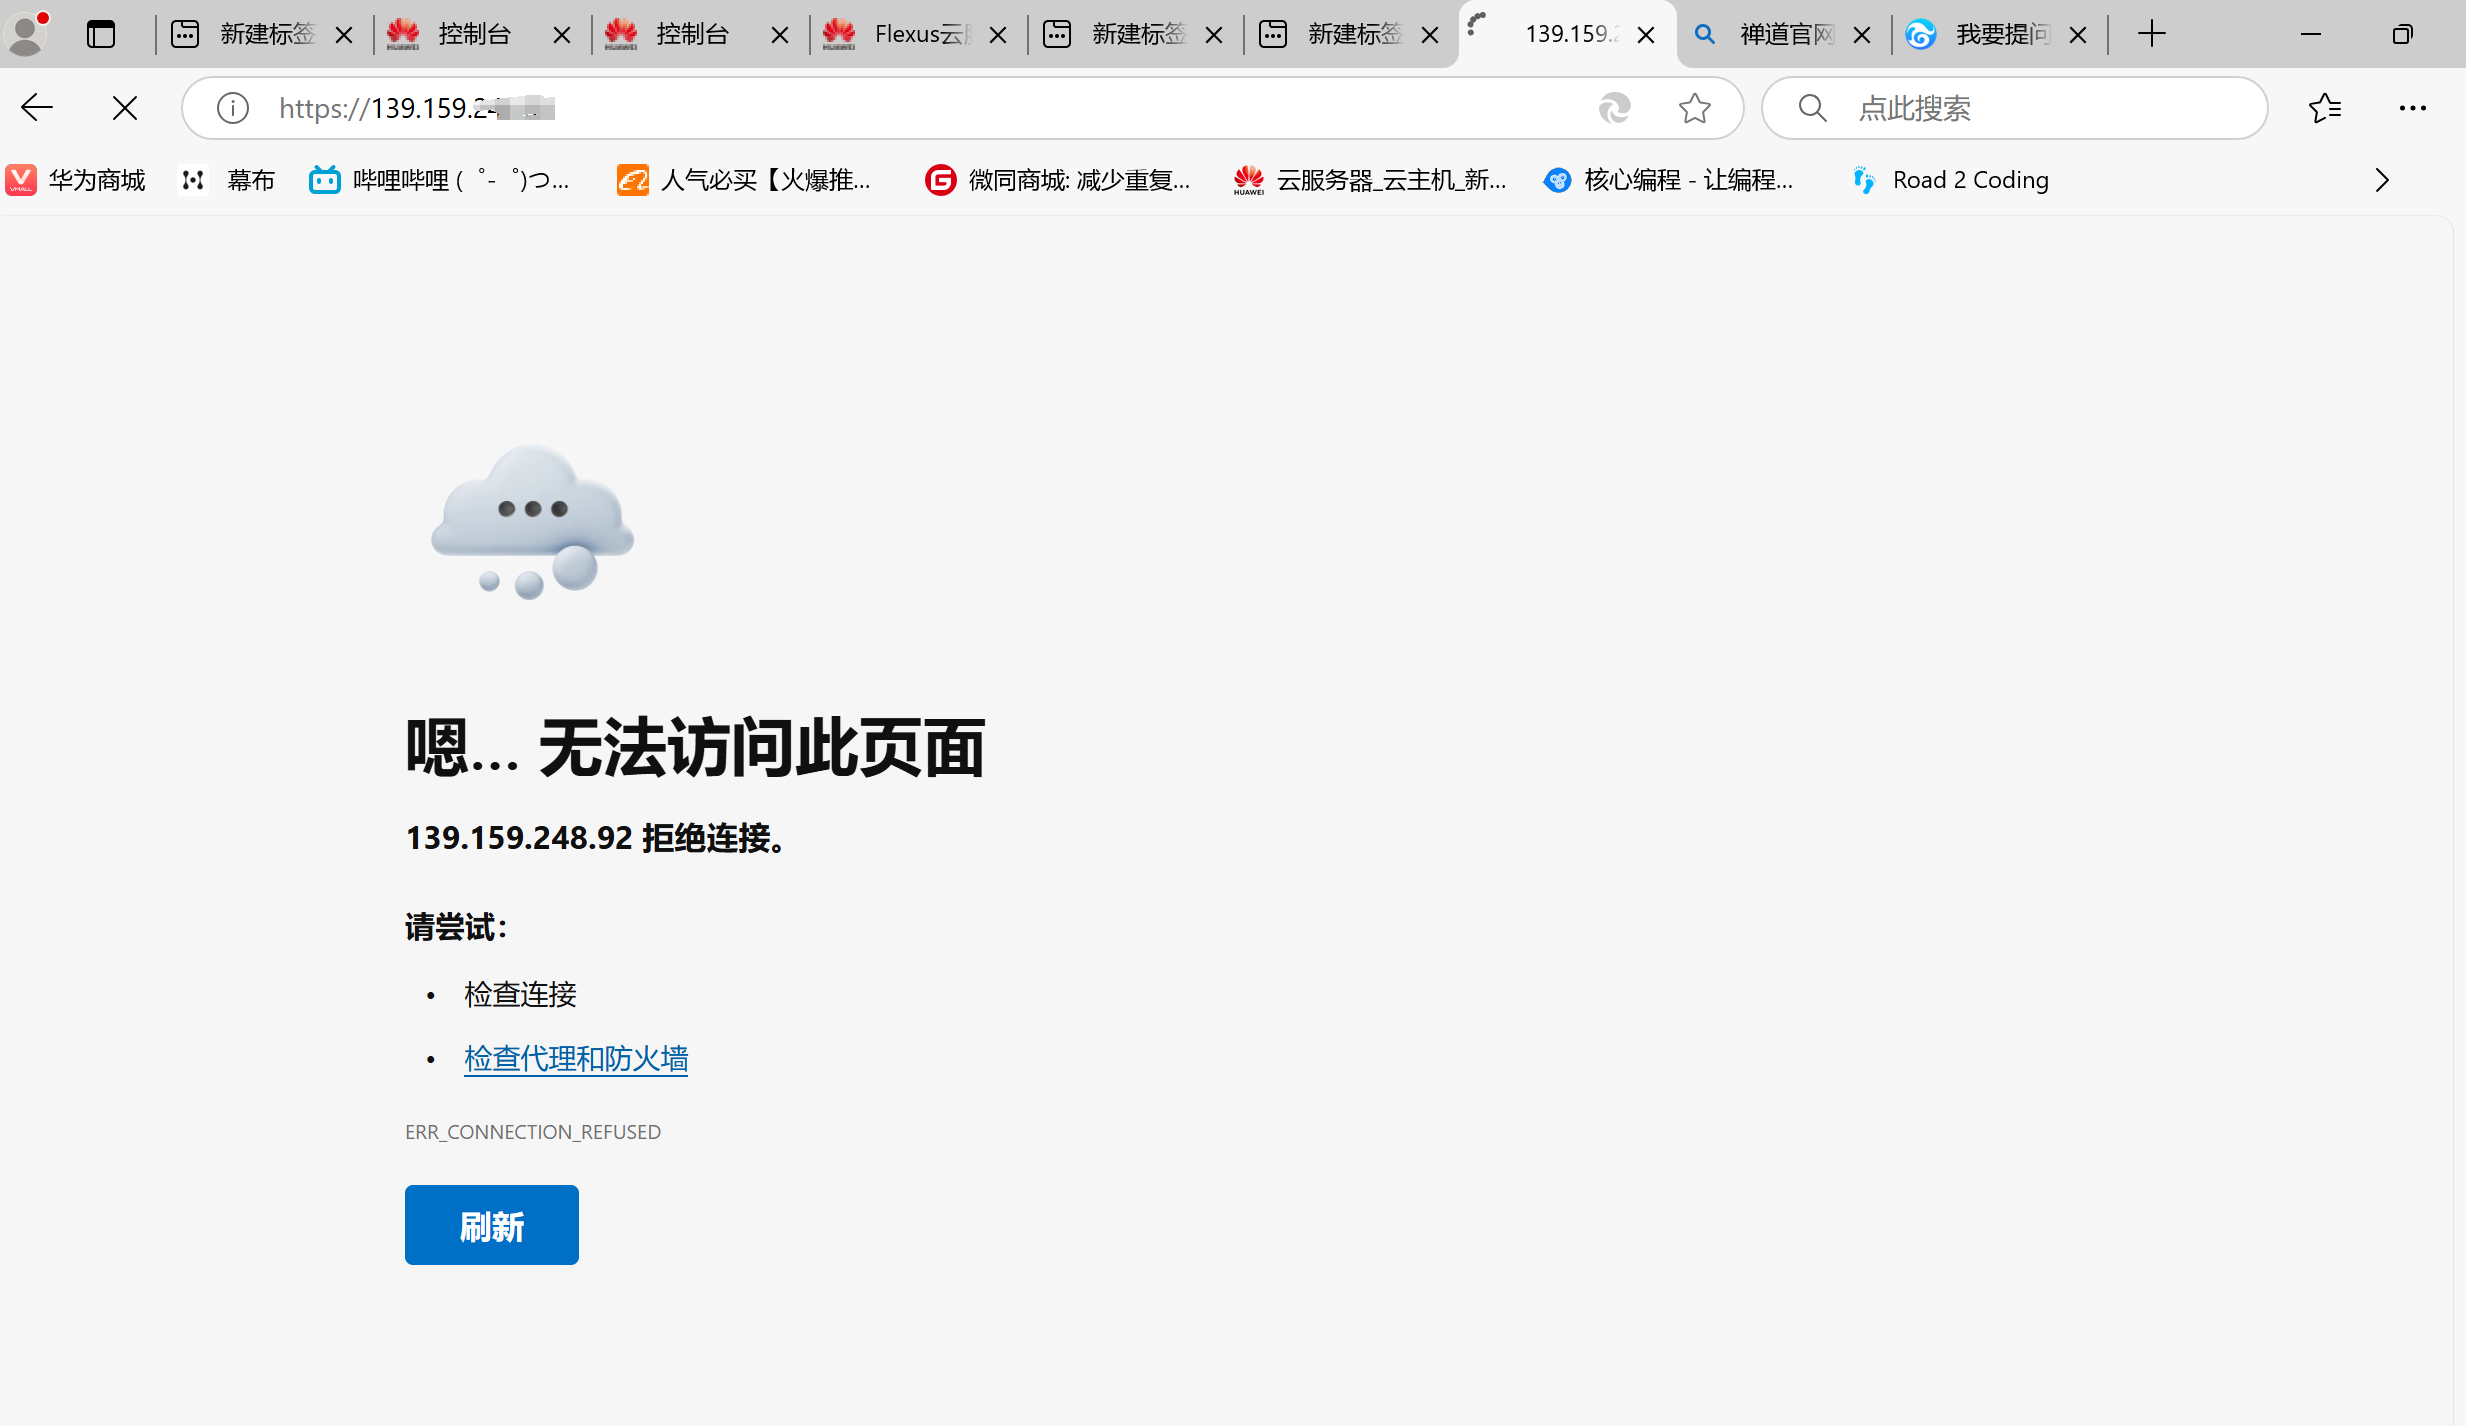
Task: Click the 刷新 refresh button
Action: [491, 1225]
